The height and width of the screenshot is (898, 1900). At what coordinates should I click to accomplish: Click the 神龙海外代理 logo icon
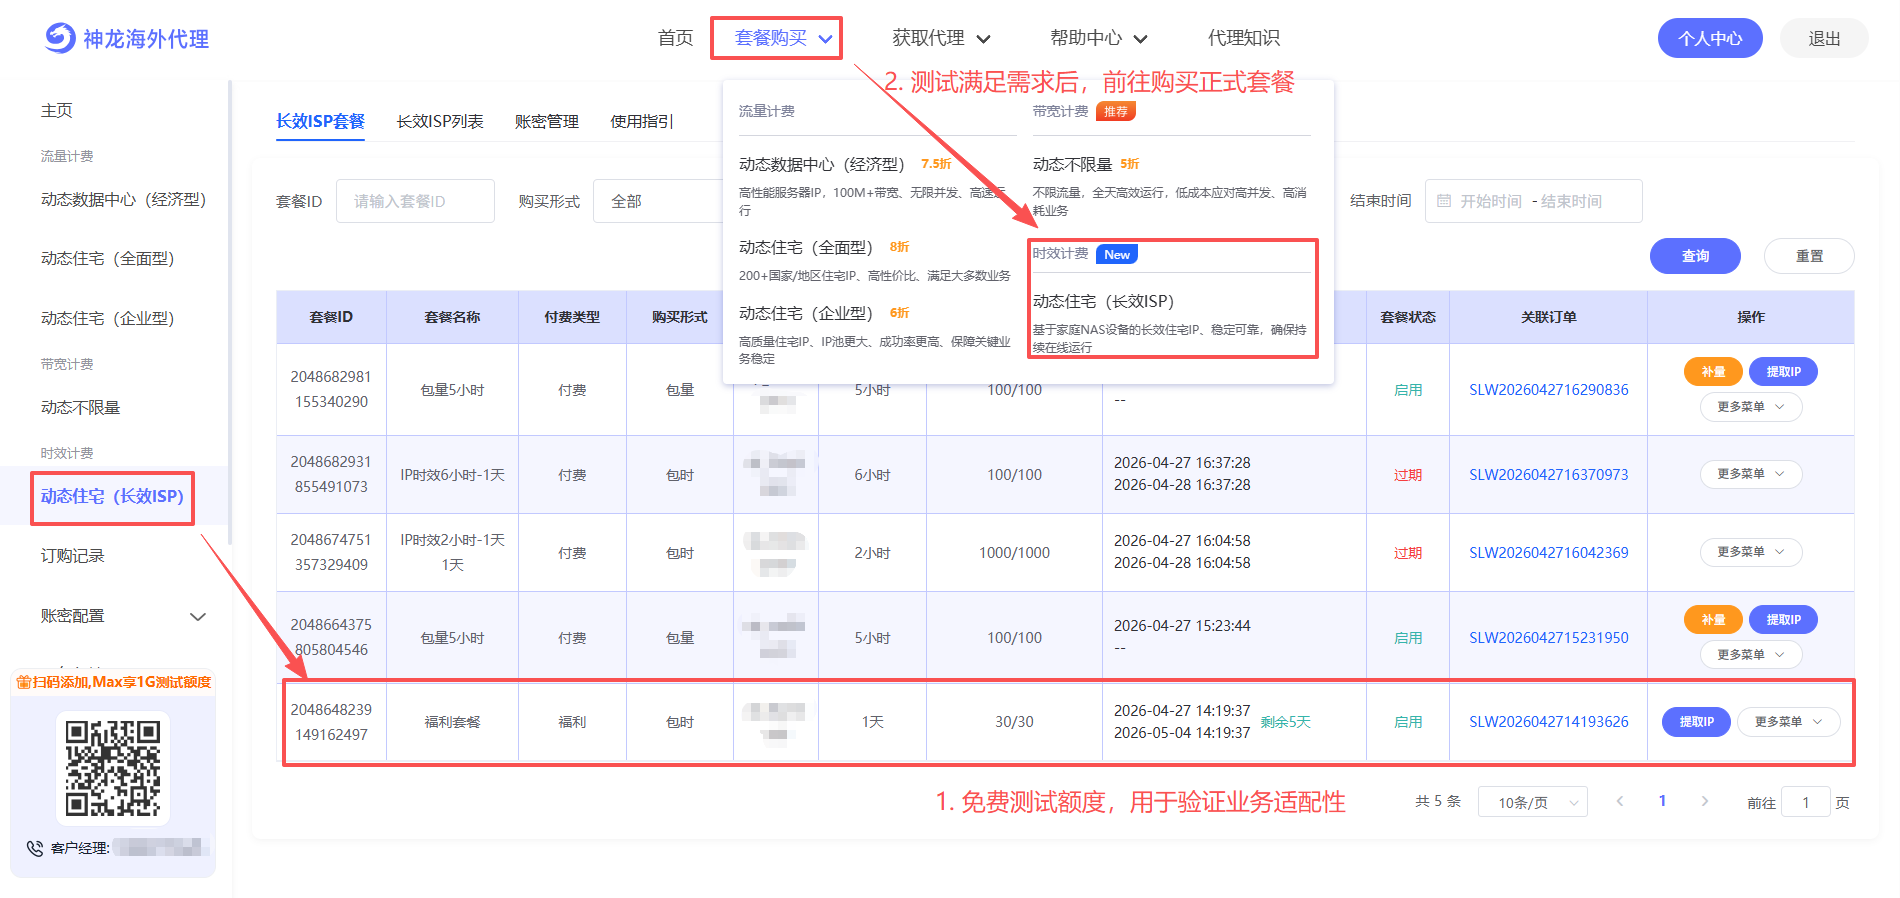[60, 38]
